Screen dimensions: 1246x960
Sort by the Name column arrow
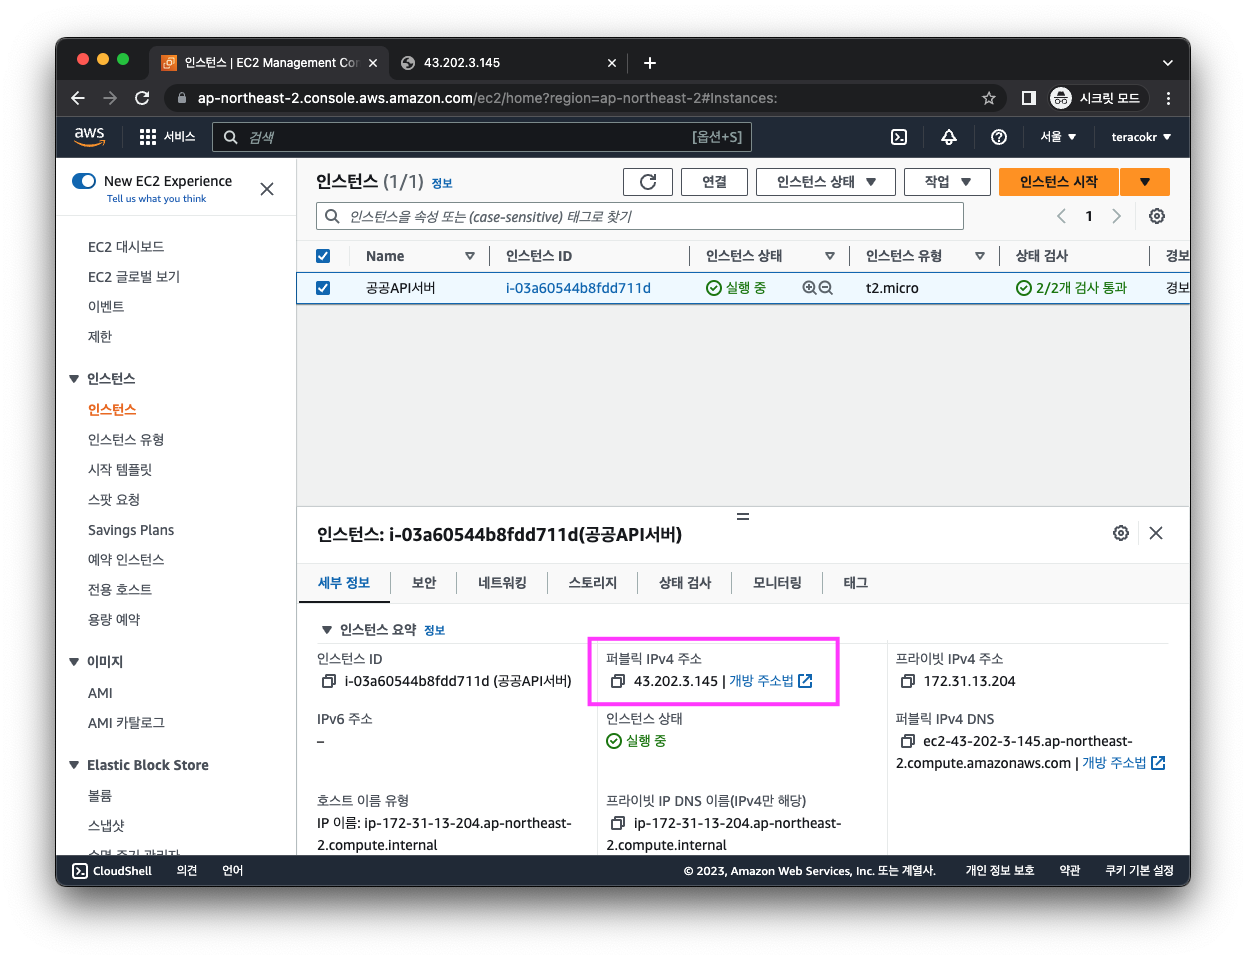tap(470, 256)
